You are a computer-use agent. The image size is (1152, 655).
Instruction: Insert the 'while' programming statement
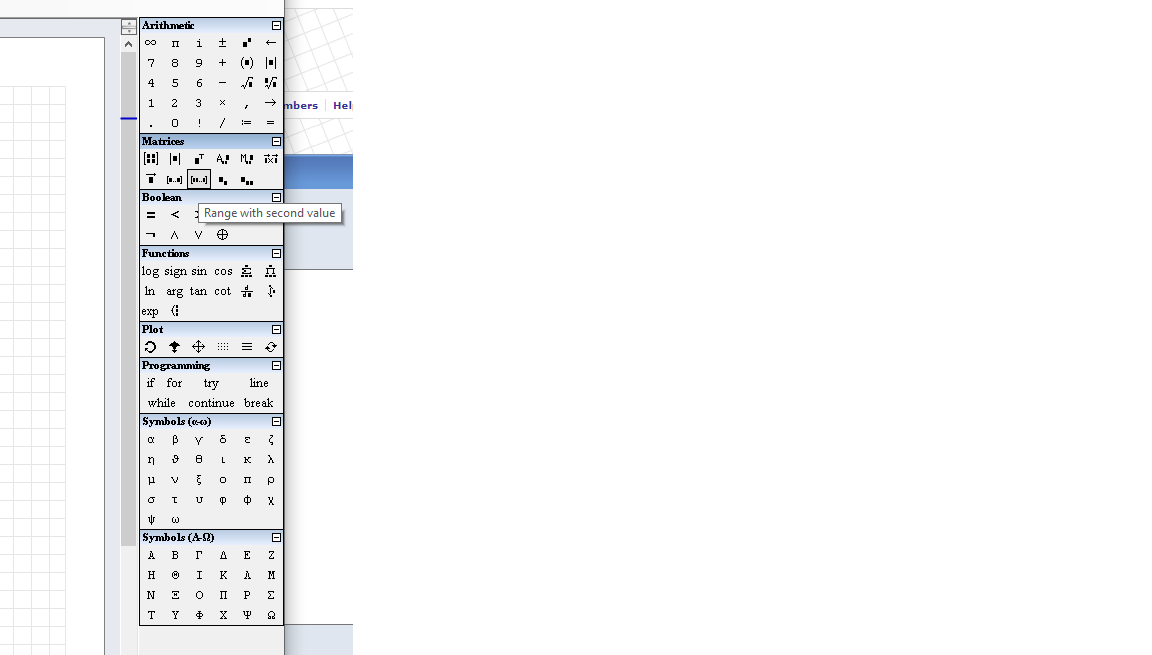tap(161, 403)
